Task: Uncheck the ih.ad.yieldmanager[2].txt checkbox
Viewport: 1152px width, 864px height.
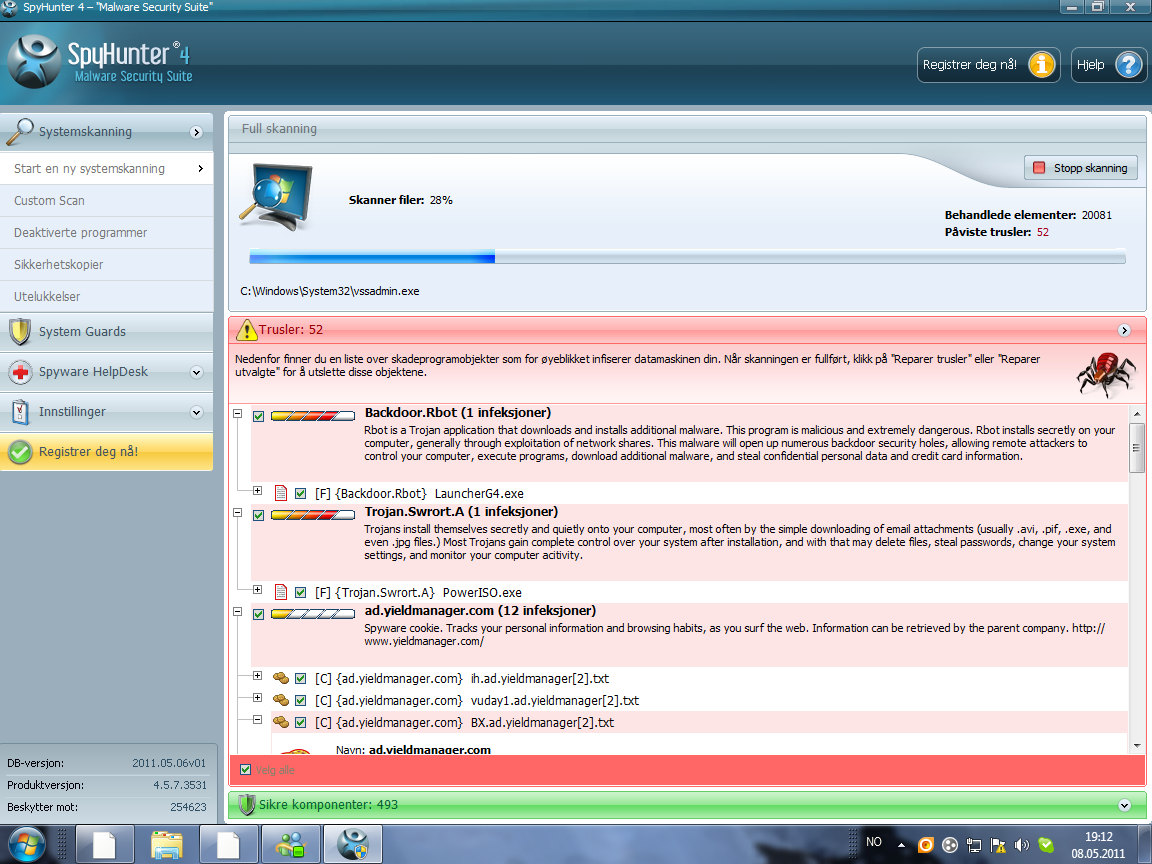Action: [300, 678]
